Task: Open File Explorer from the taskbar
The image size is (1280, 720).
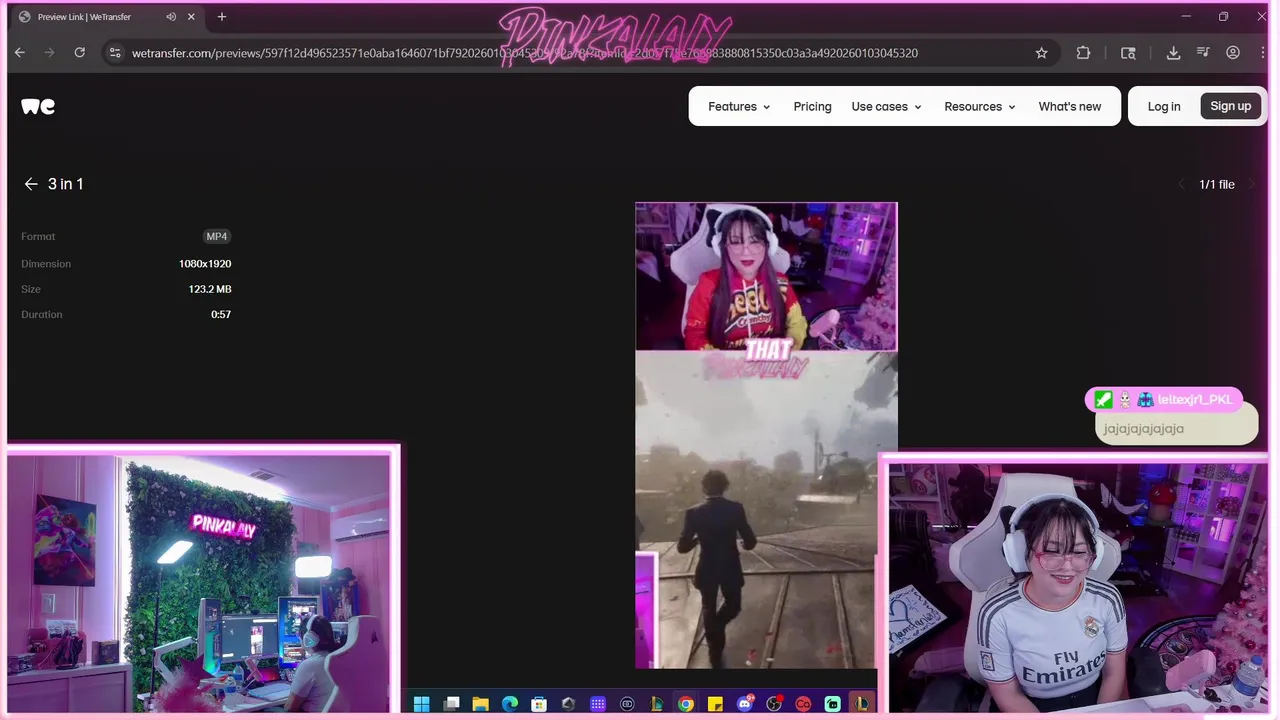Action: pyautogui.click(x=480, y=704)
